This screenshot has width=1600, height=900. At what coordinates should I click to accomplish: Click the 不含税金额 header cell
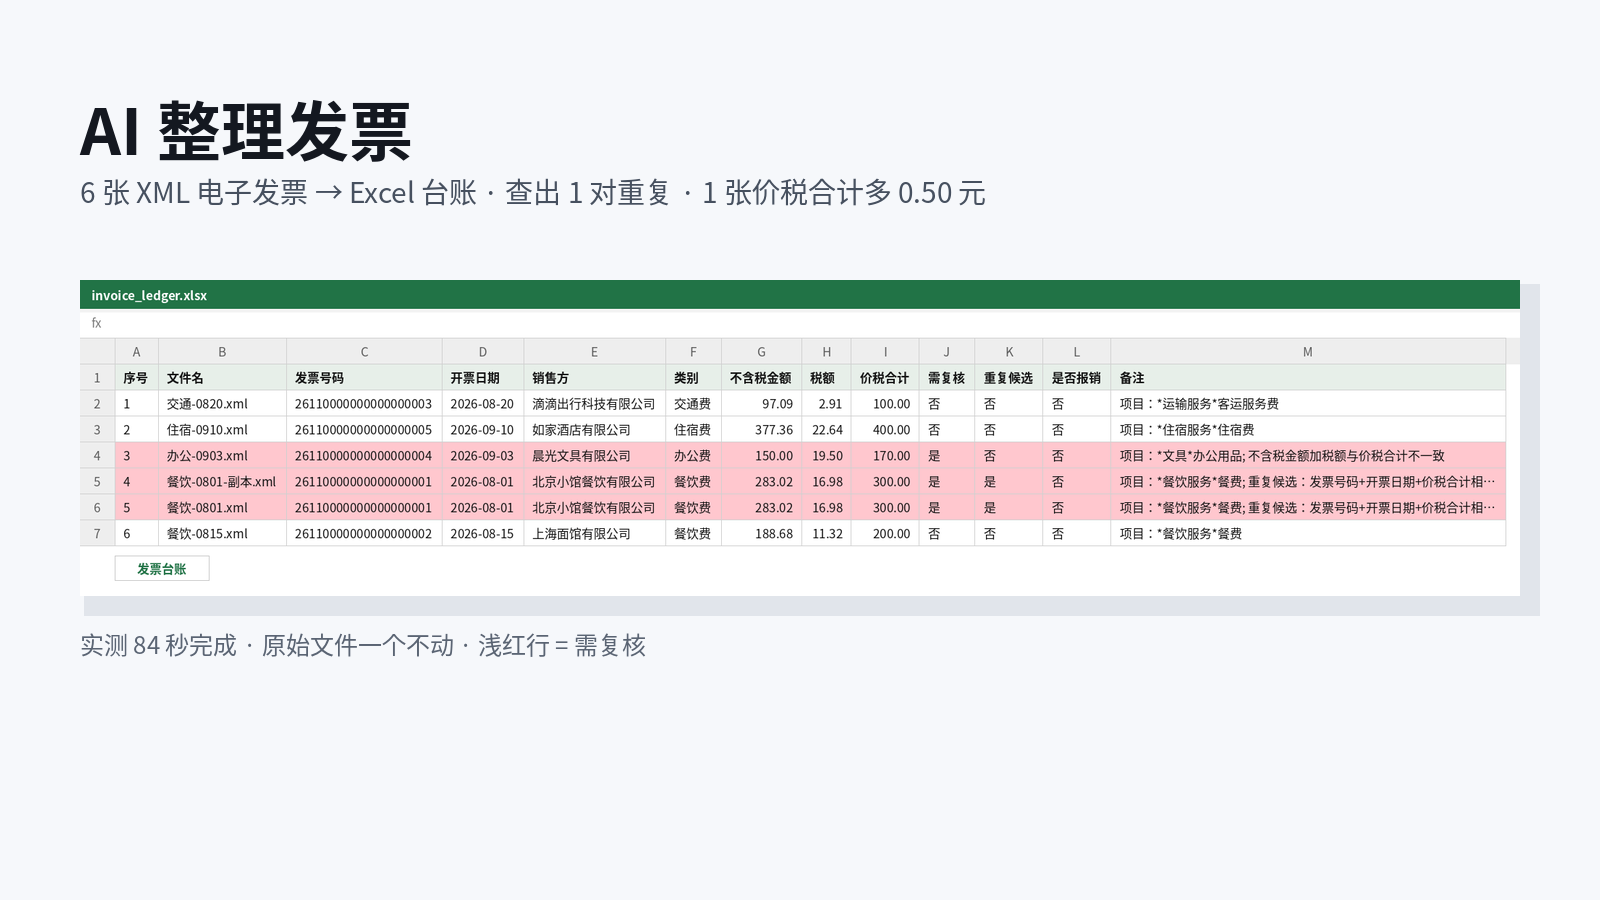click(762, 378)
